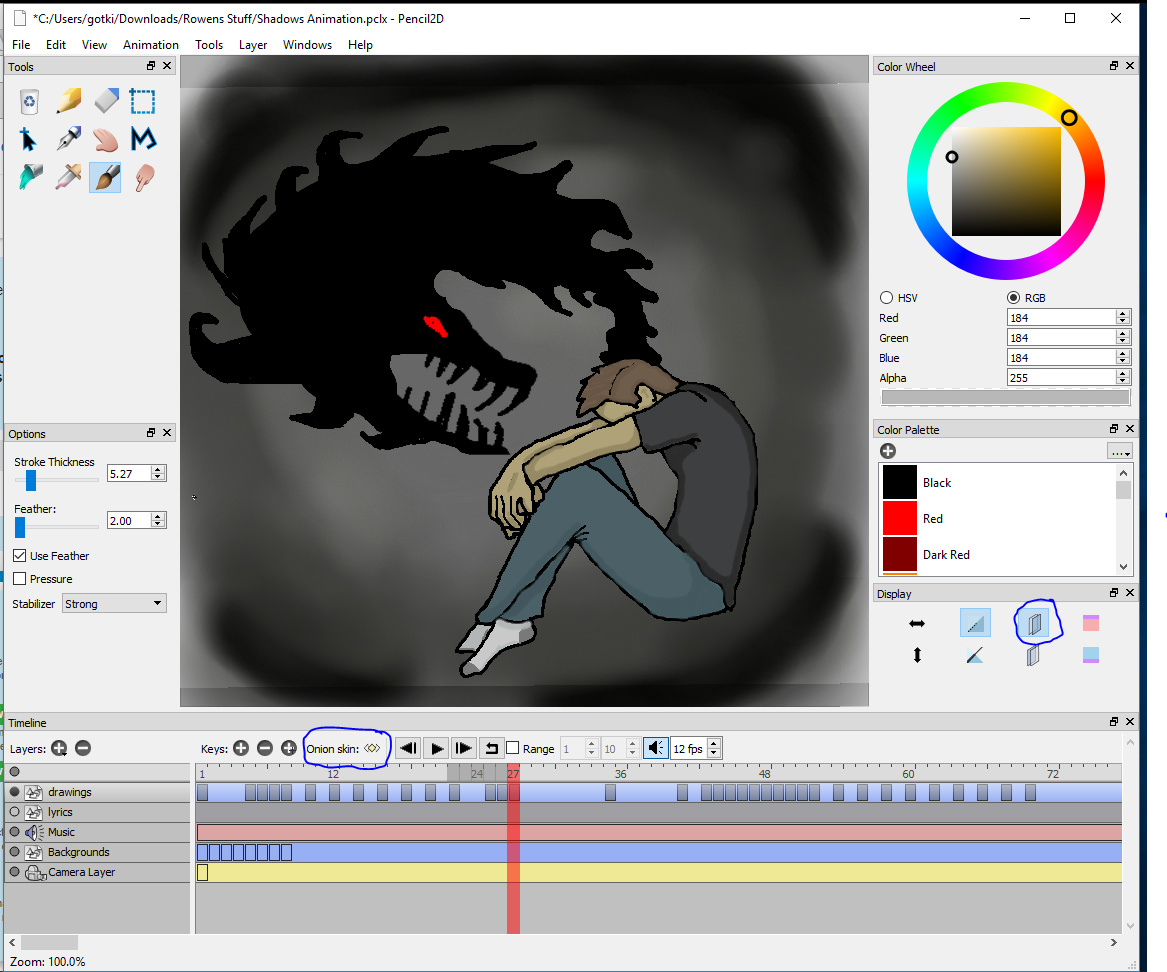The image size is (1167, 972).
Task: Disable the Use Feather checkbox
Action: 20,556
